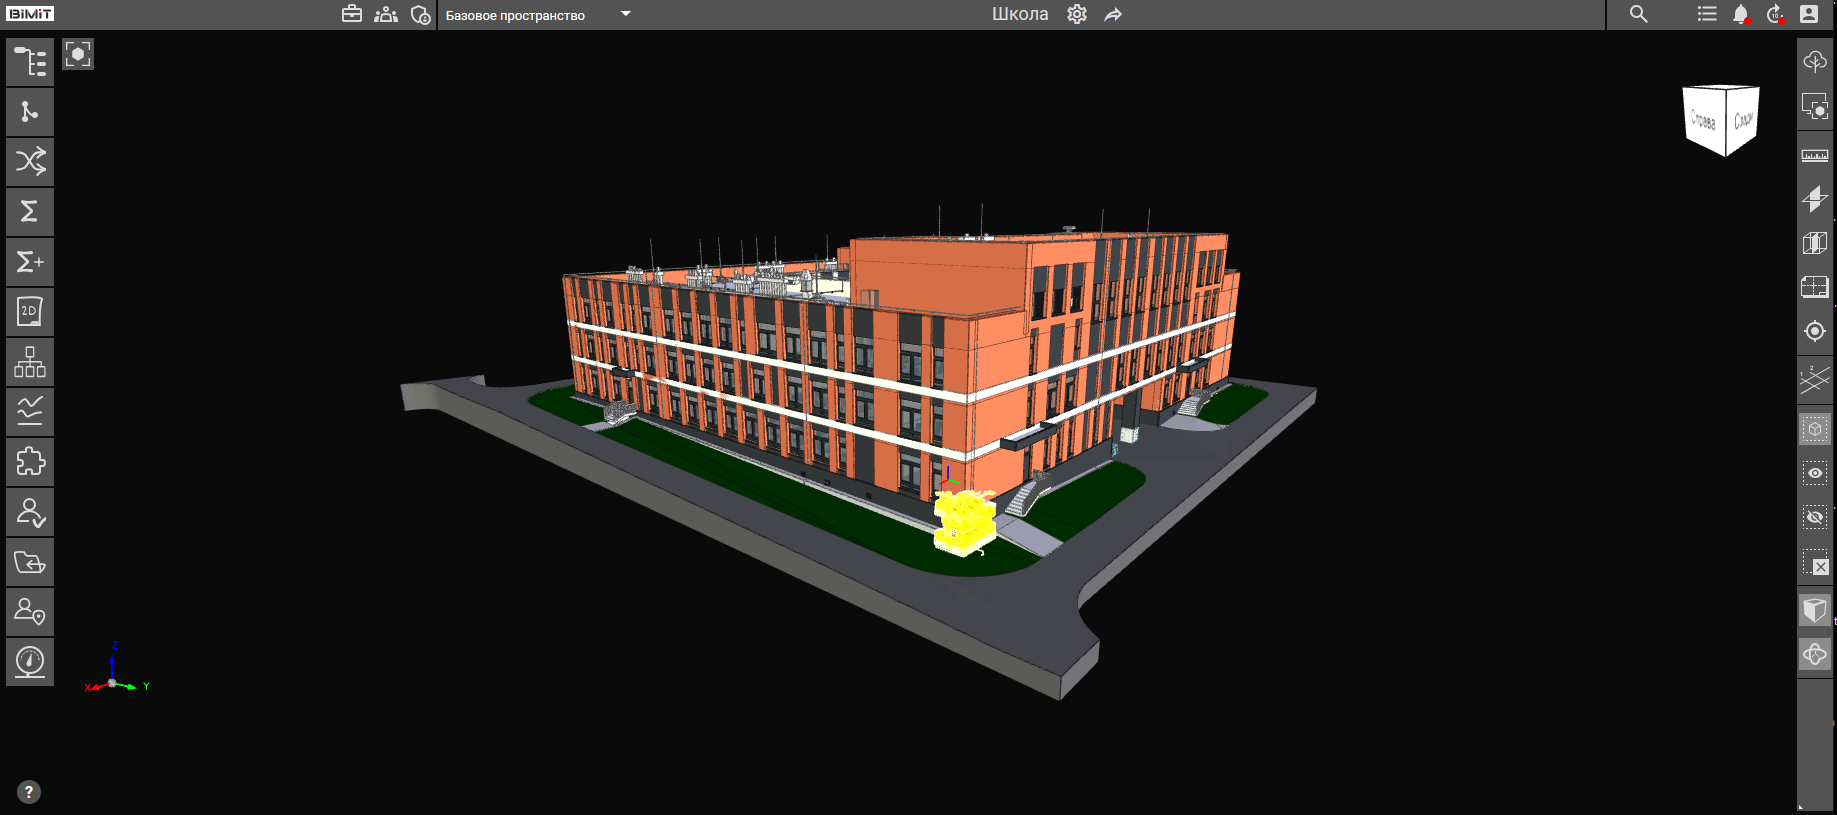The height and width of the screenshot is (815, 1837).
Task: Activate the section box tool
Action: [x=1814, y=243]
